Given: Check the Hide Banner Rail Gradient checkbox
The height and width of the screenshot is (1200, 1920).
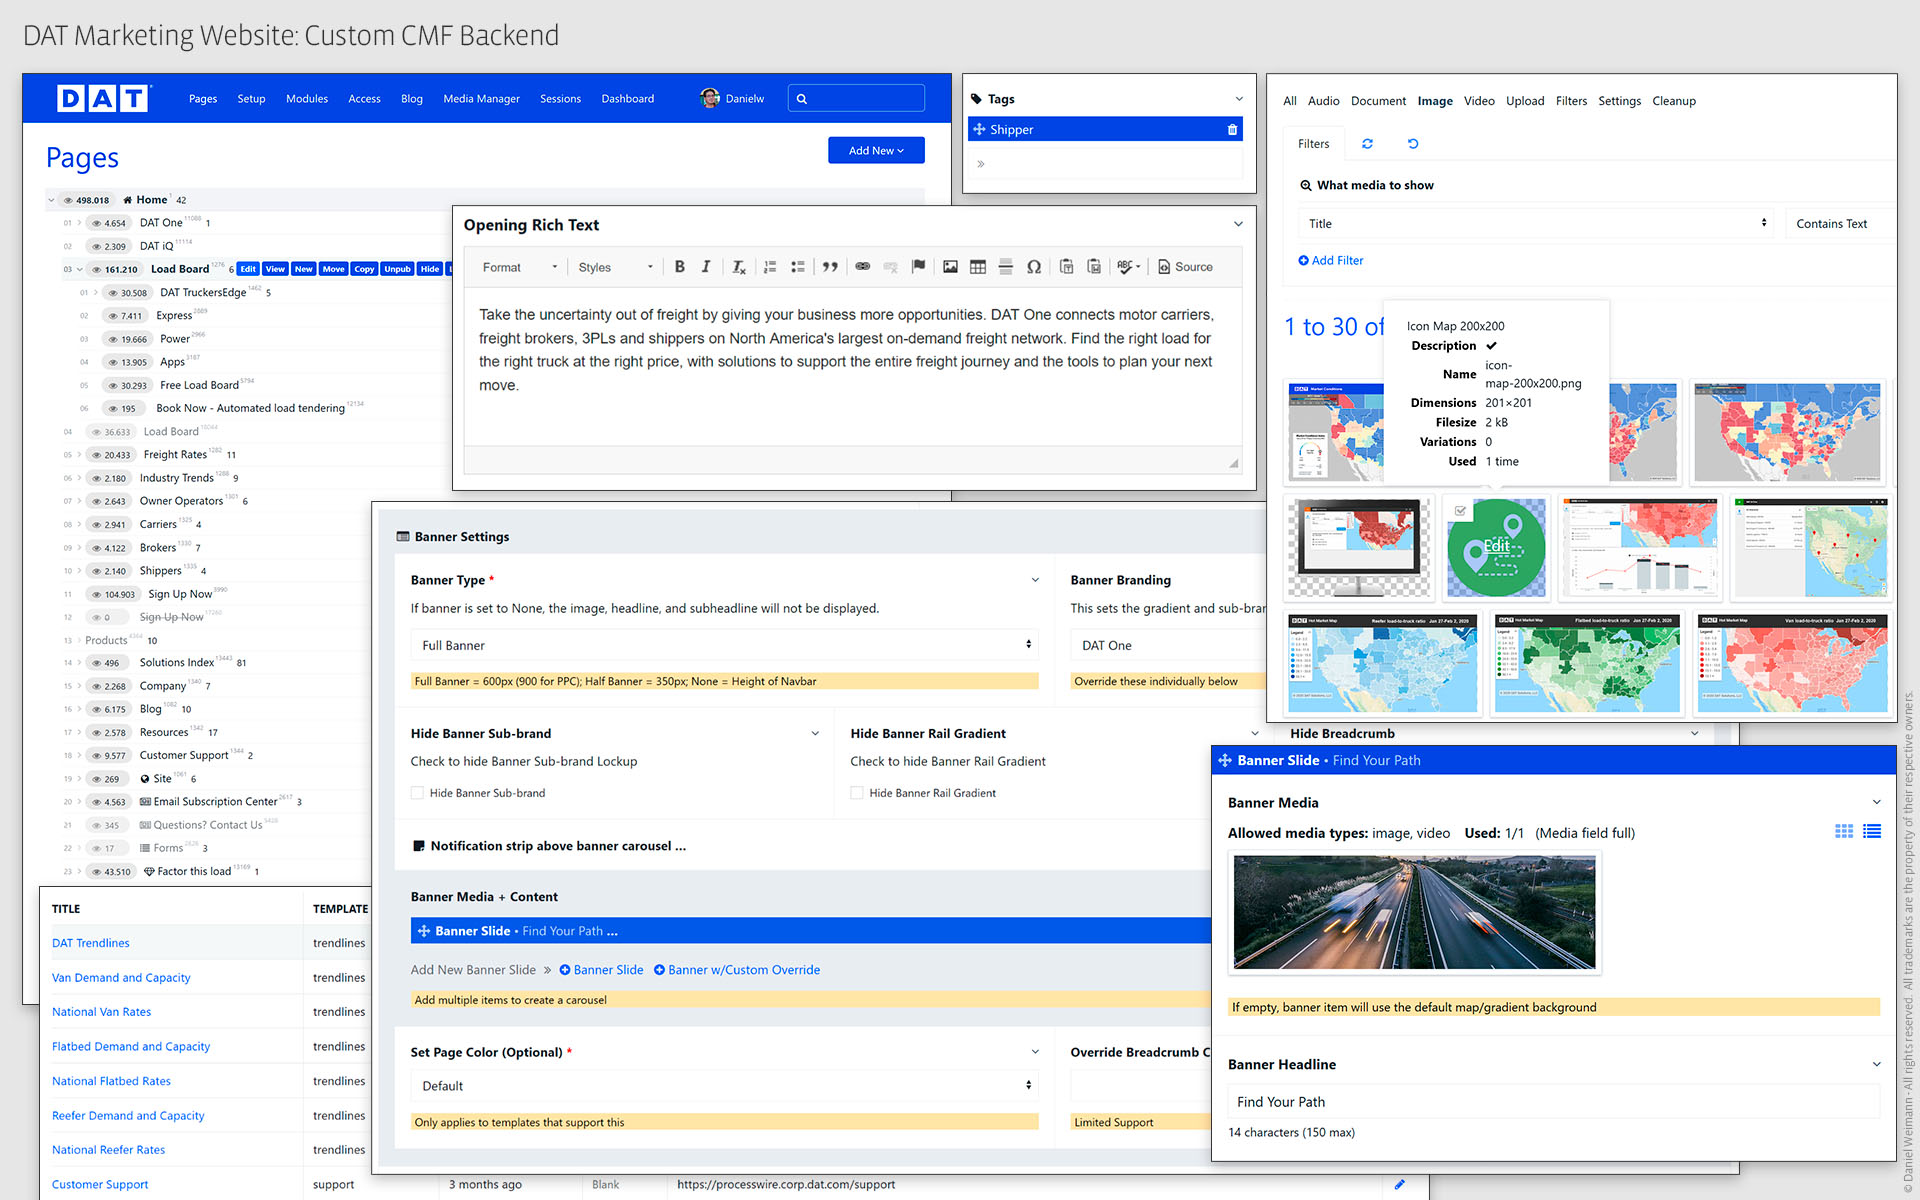Looking at the screenshot, I should click(857, 793).
